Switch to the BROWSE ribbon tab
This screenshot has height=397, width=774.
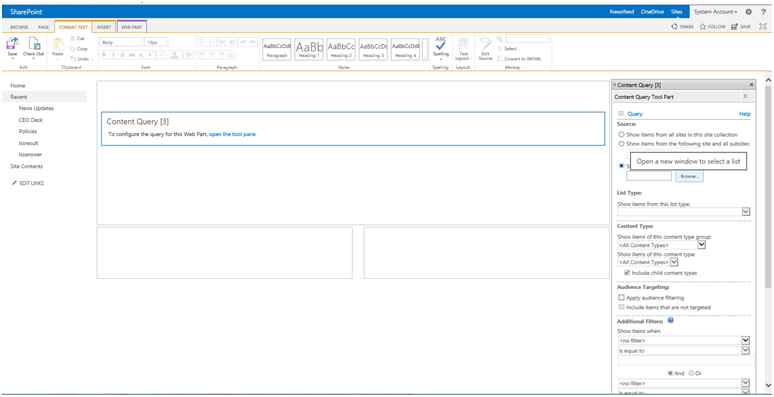19,27
